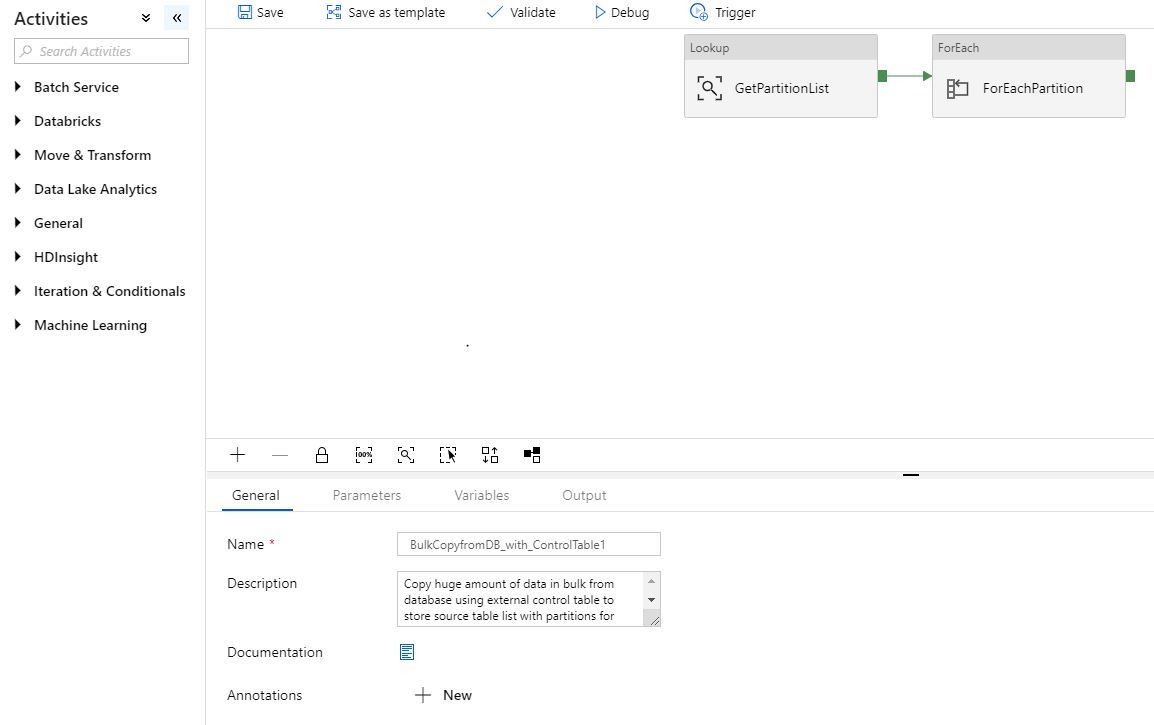Click New to add an annotation
The height and width of the screenshot is (725, 1154).
click(x=457, y=696)
